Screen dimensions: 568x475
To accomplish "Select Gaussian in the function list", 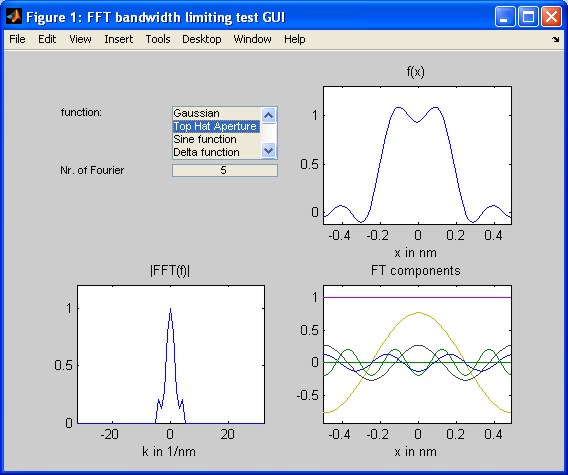I will pos(216,113).
